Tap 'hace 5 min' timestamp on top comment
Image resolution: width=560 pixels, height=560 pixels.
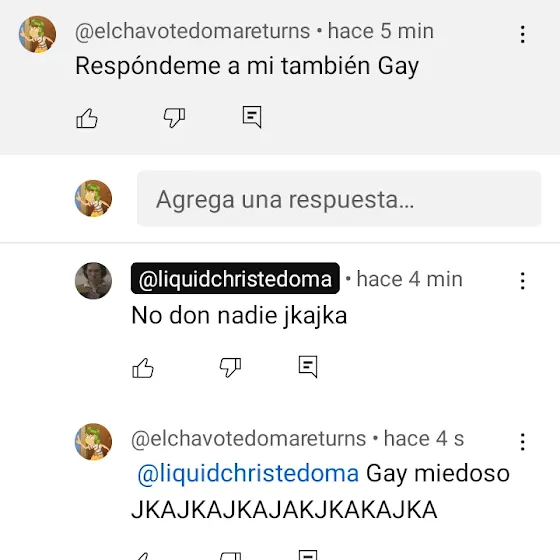pos(381,31)
